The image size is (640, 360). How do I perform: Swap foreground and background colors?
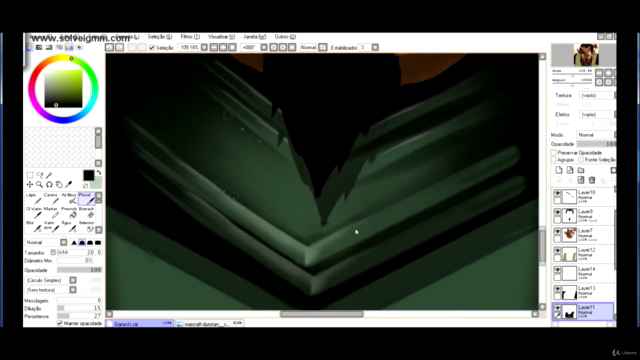coord(99,173)
